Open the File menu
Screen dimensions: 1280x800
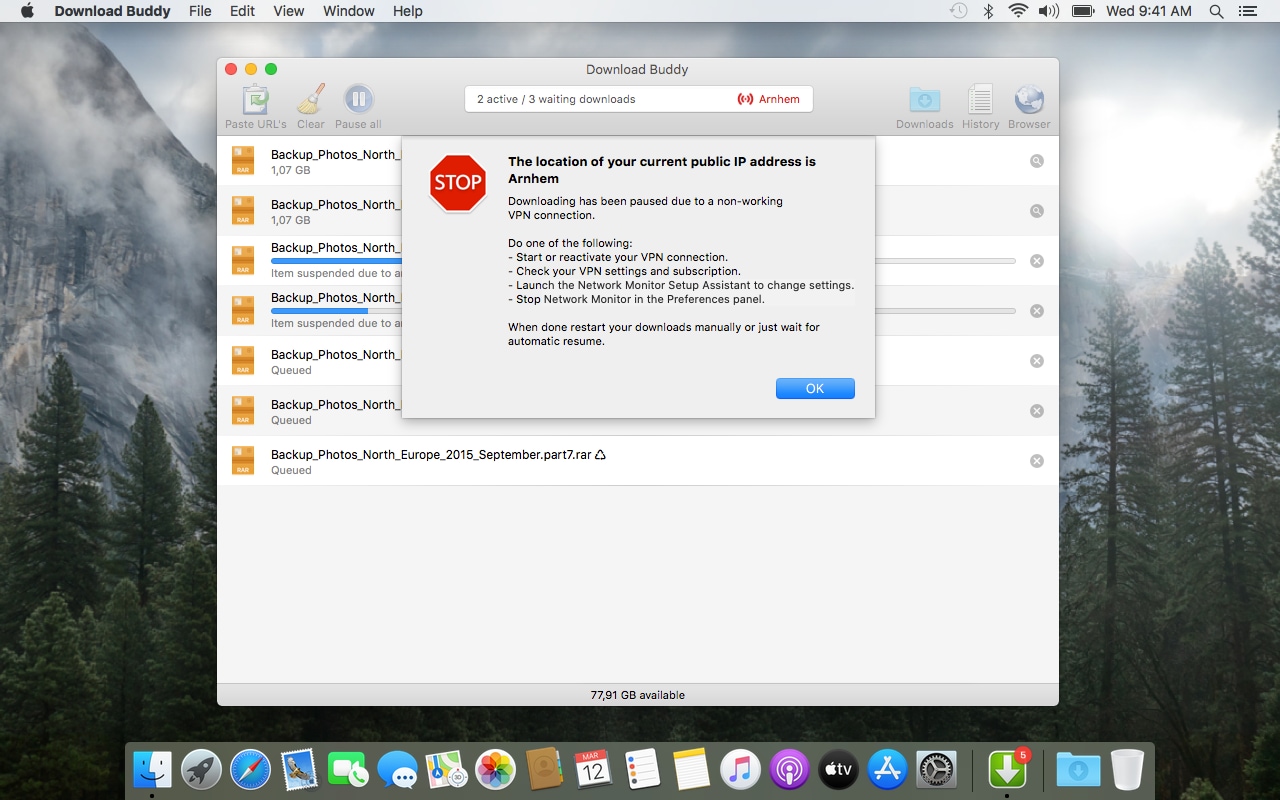click(200, 11)
